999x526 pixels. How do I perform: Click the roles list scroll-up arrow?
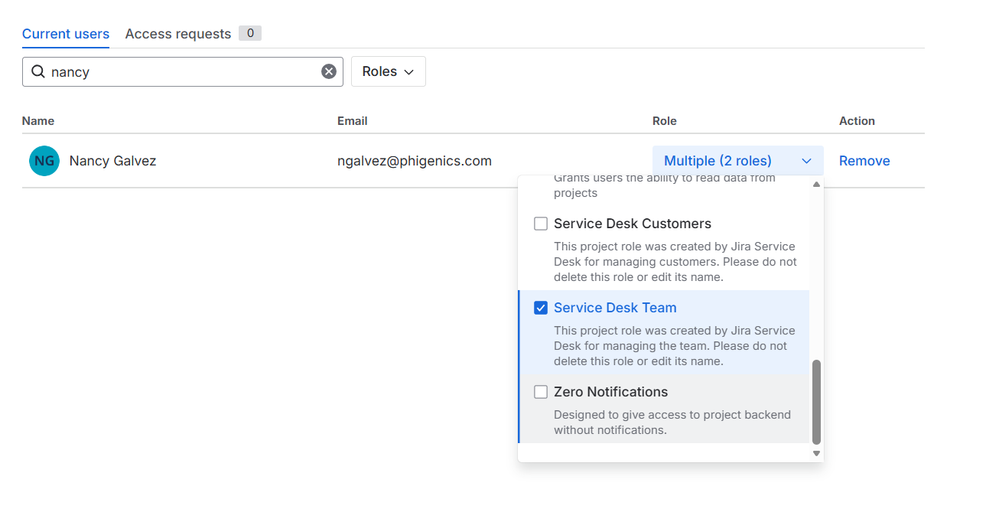pos(816,185)
